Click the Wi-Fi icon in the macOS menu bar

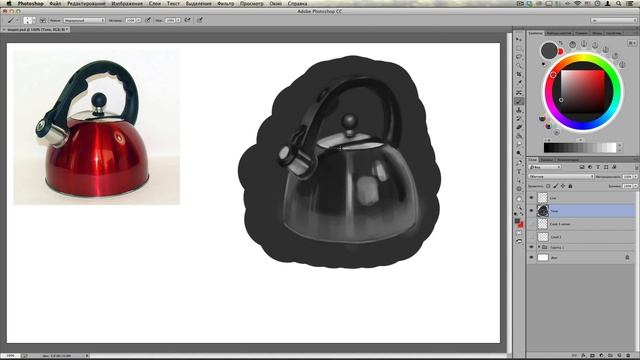578,3
